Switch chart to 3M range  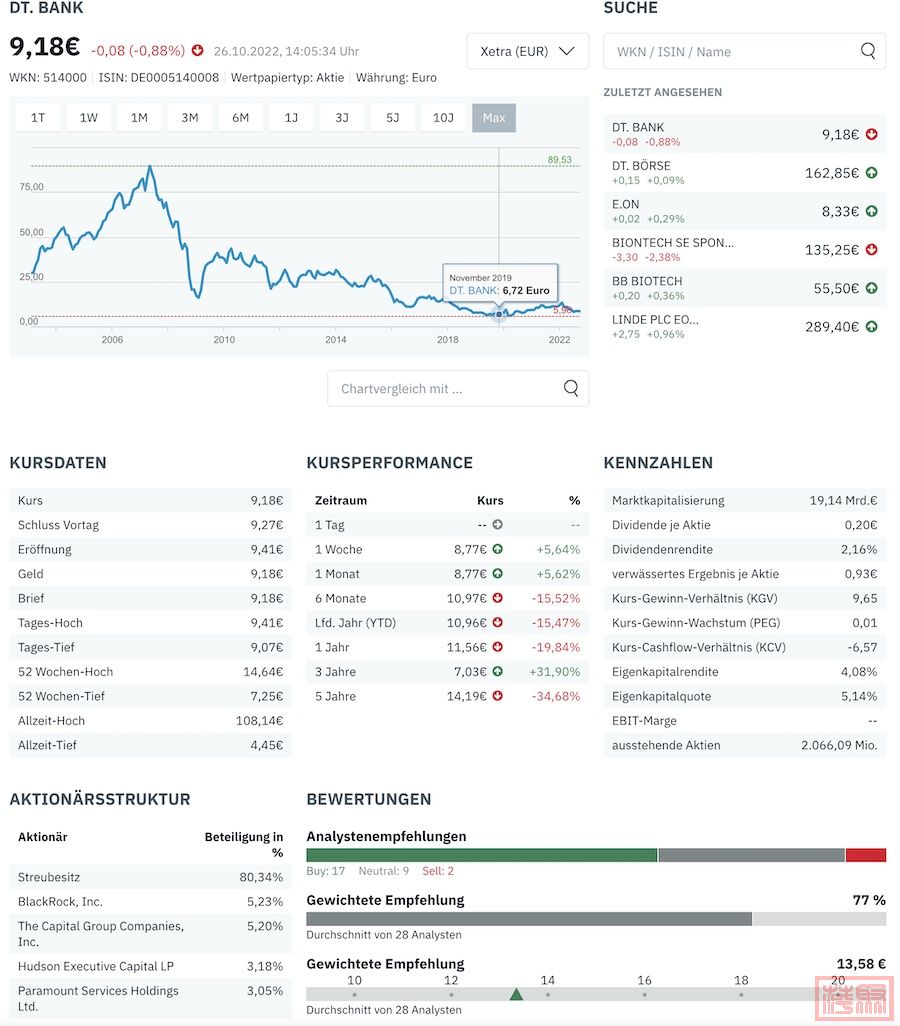tap(190, 118)
